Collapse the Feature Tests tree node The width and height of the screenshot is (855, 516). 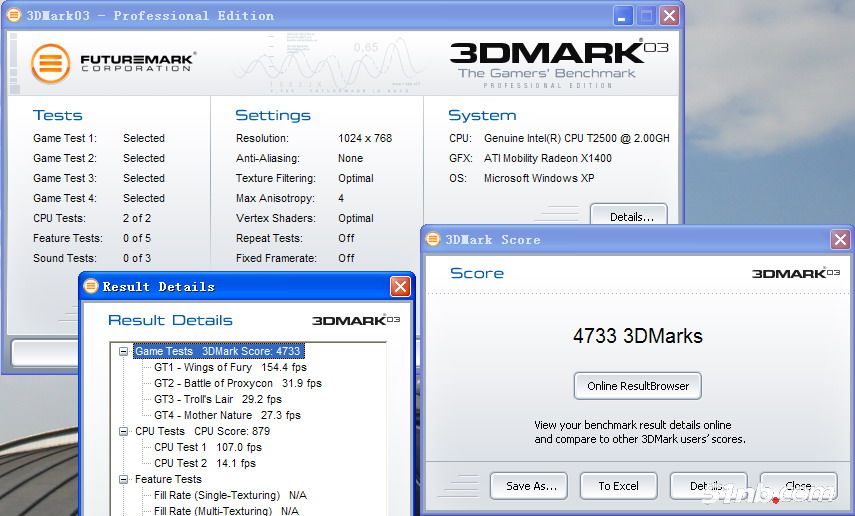point(123,479)
